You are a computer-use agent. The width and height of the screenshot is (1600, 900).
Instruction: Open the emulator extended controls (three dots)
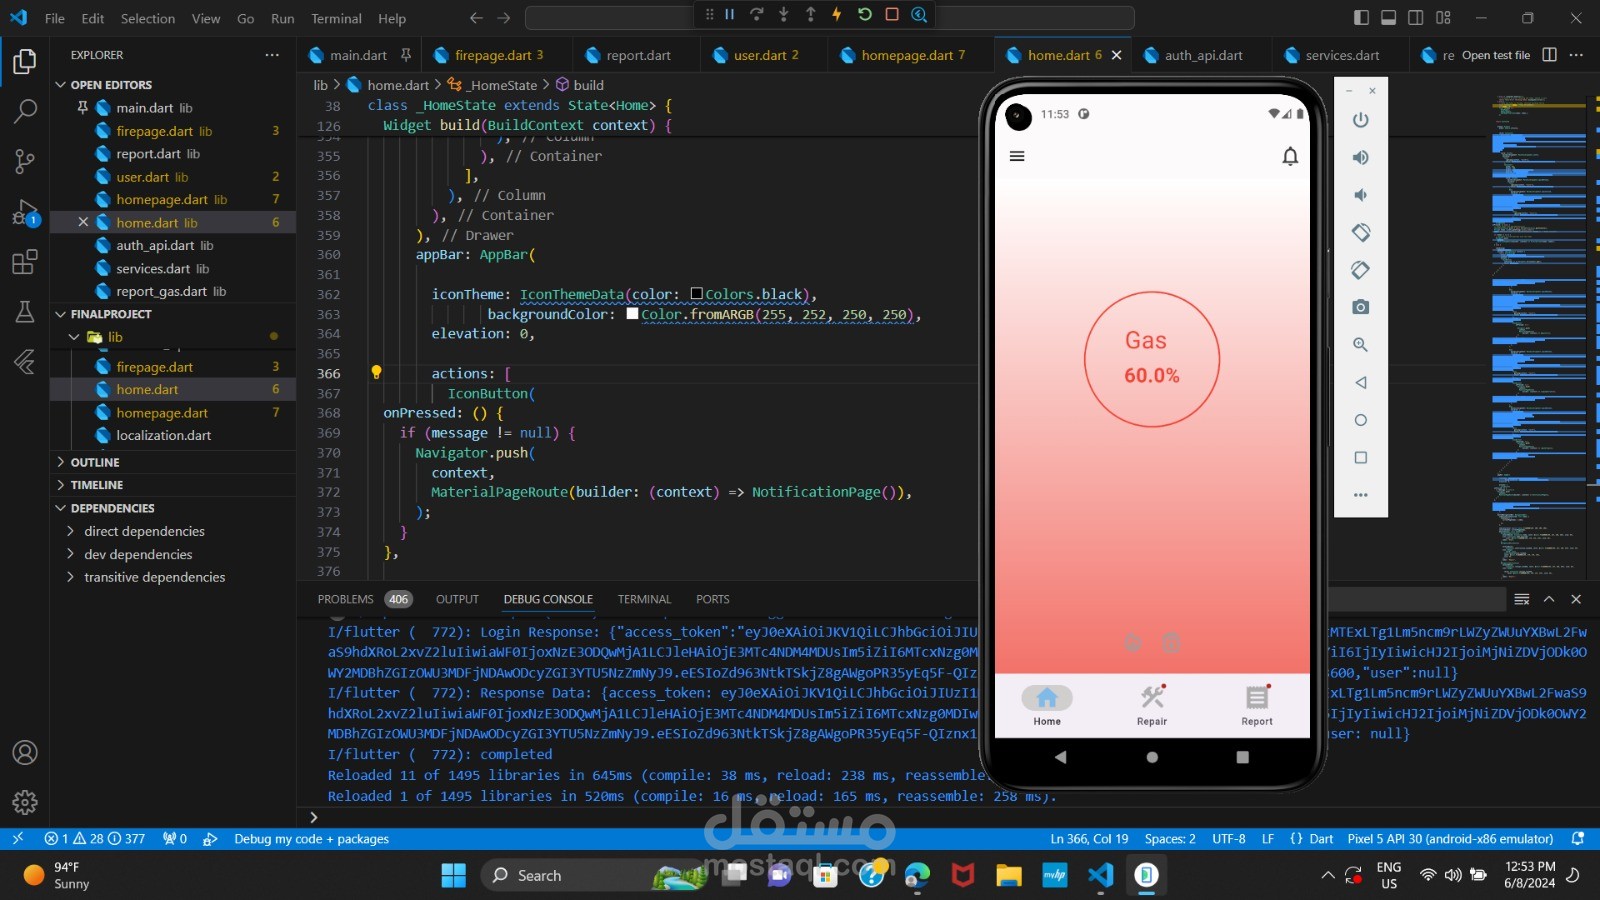click(1360, 495)
